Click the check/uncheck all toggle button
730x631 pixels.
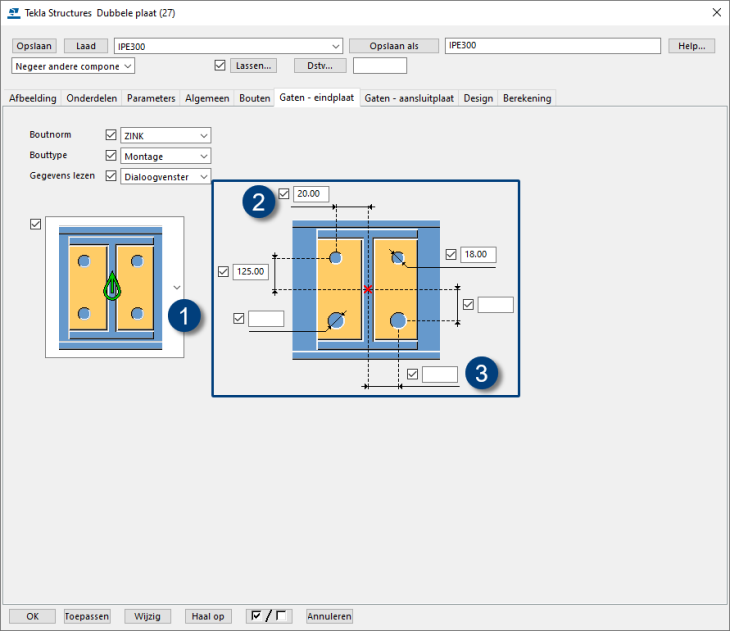(x=268, y=616)
